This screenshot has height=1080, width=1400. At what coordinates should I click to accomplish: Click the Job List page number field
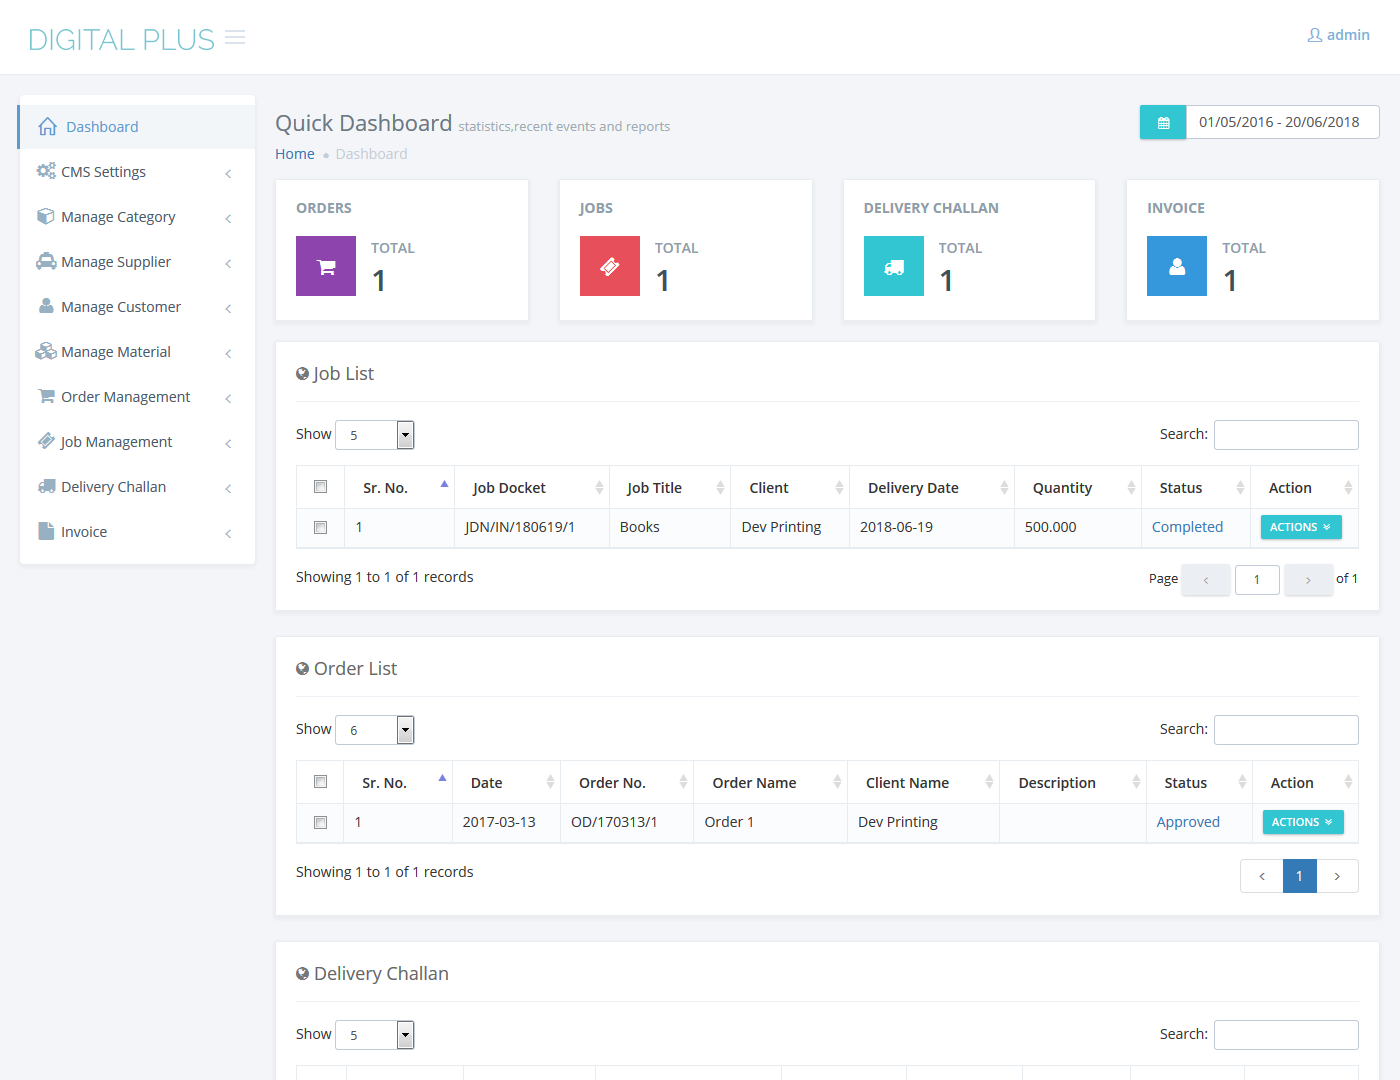point(1257,580)
